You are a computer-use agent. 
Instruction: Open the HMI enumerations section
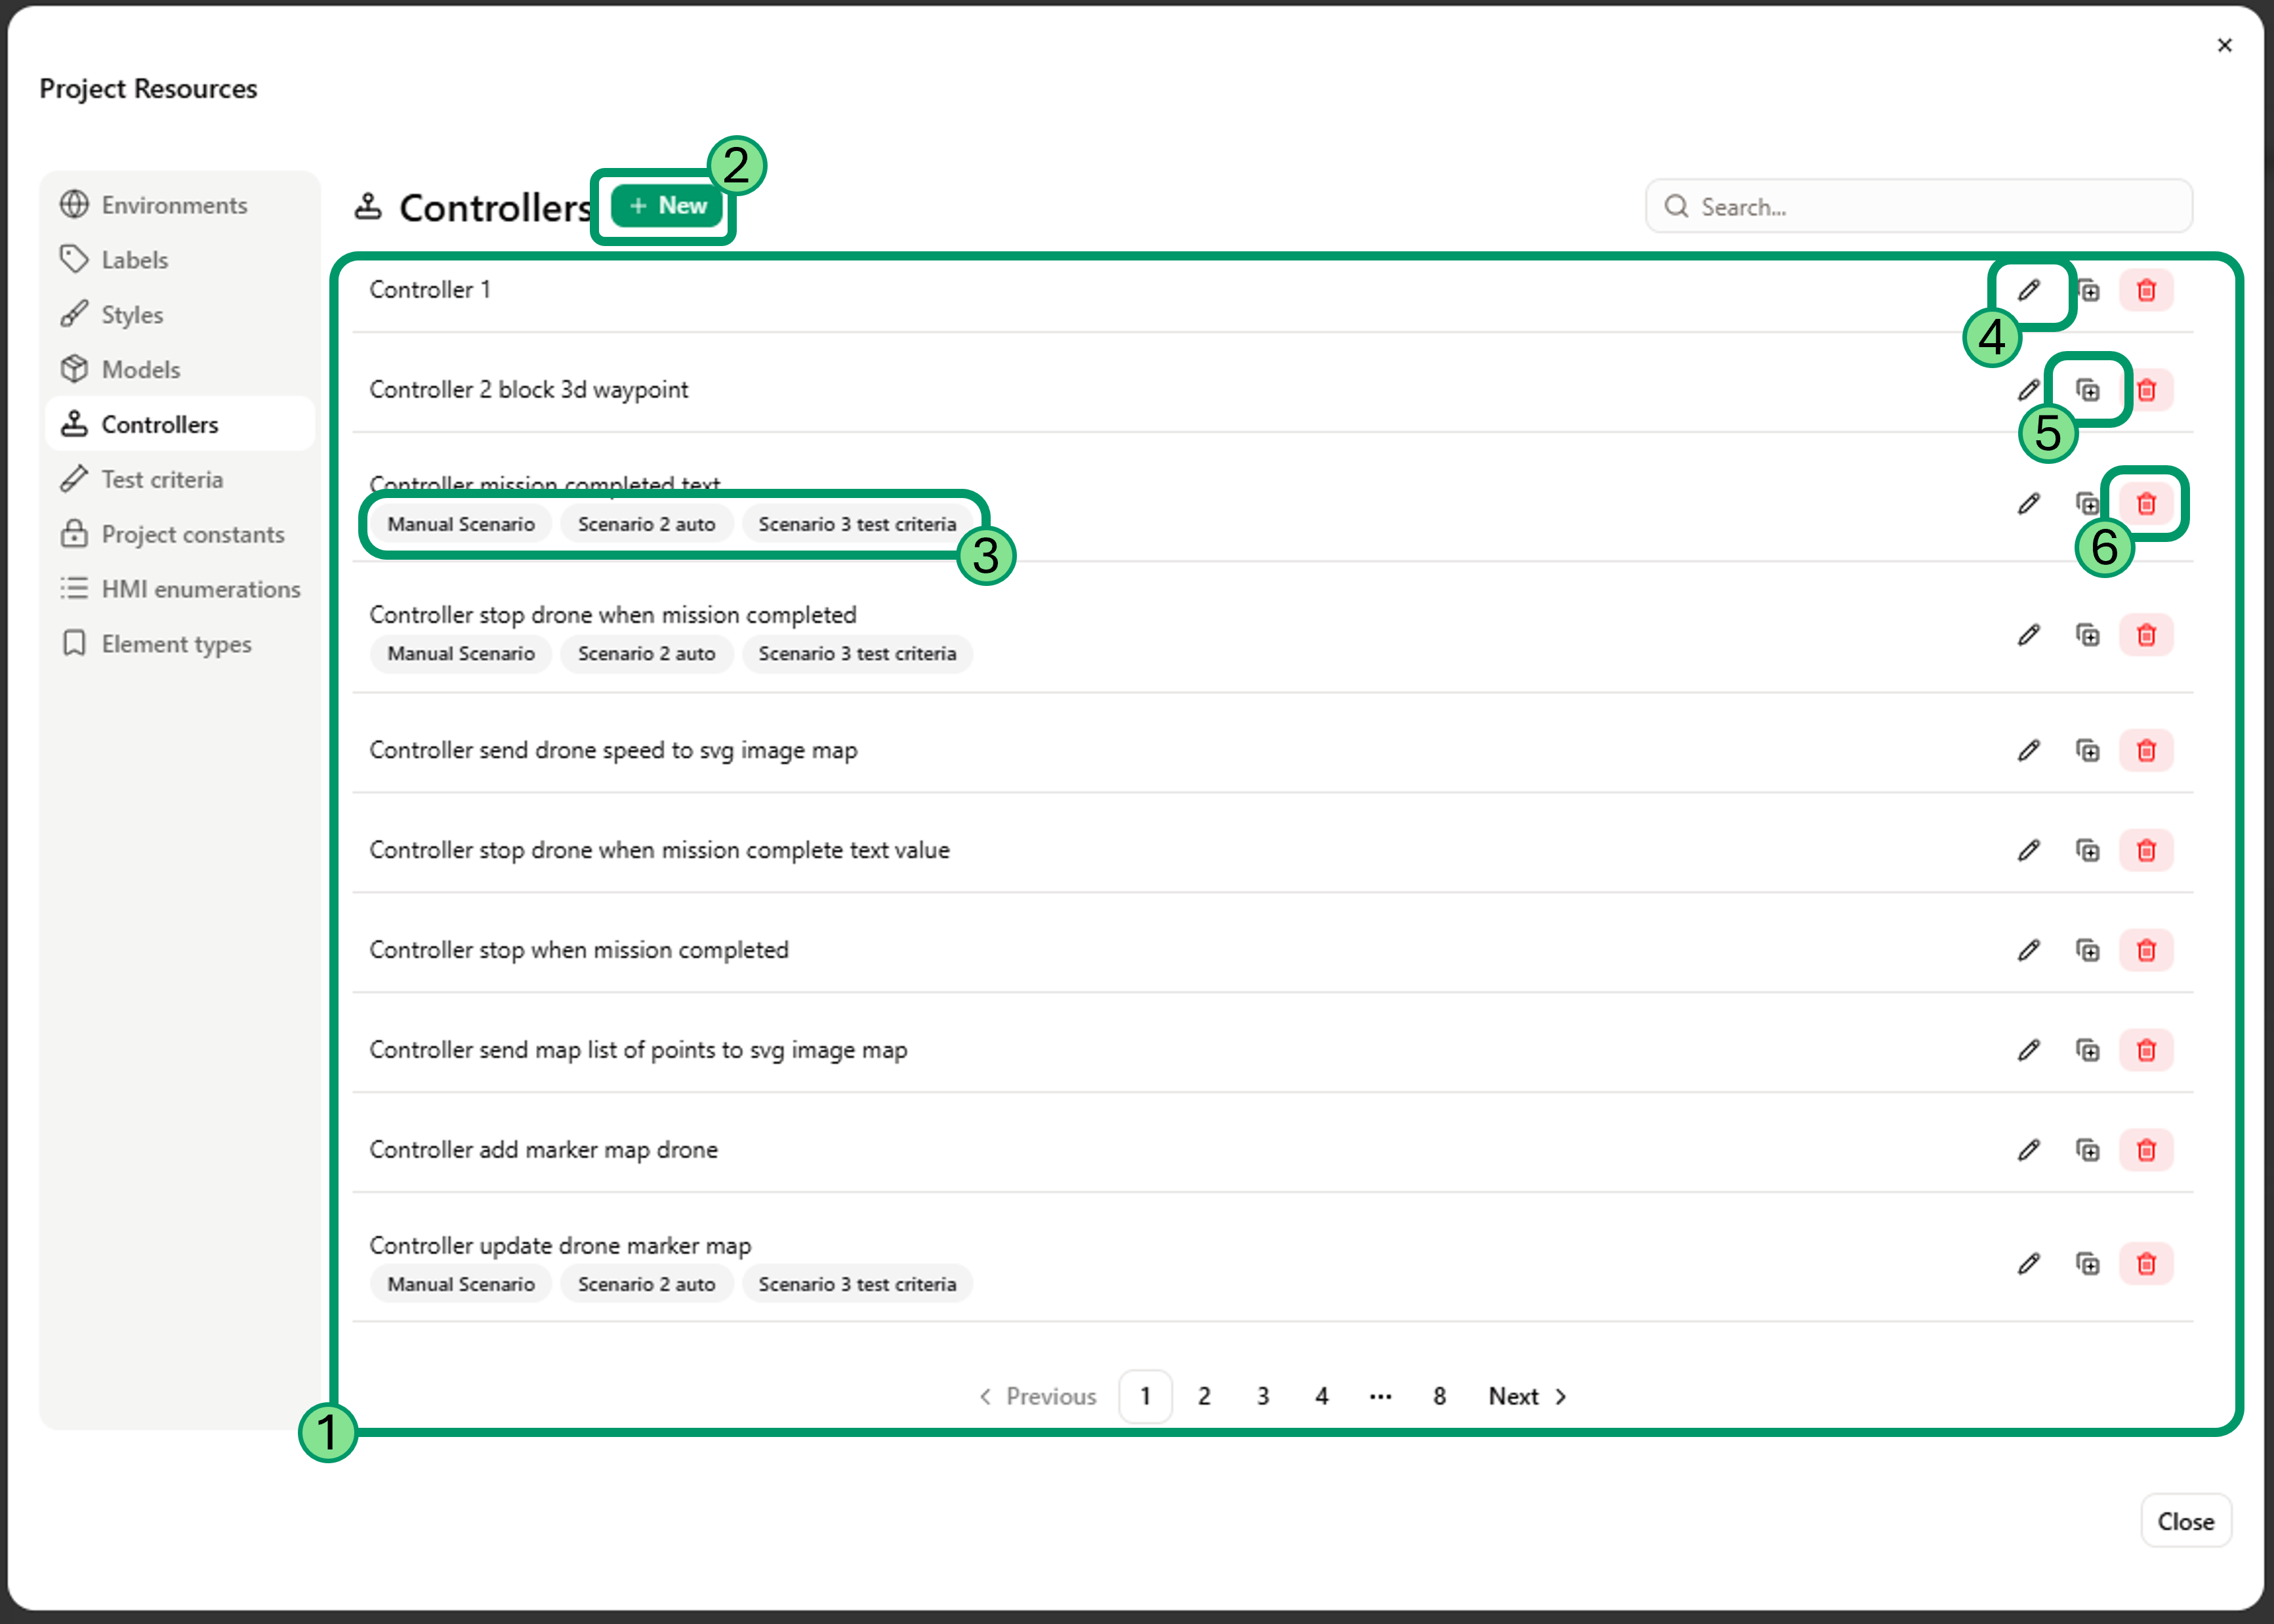pyautogui.click(x=201, y=589)
